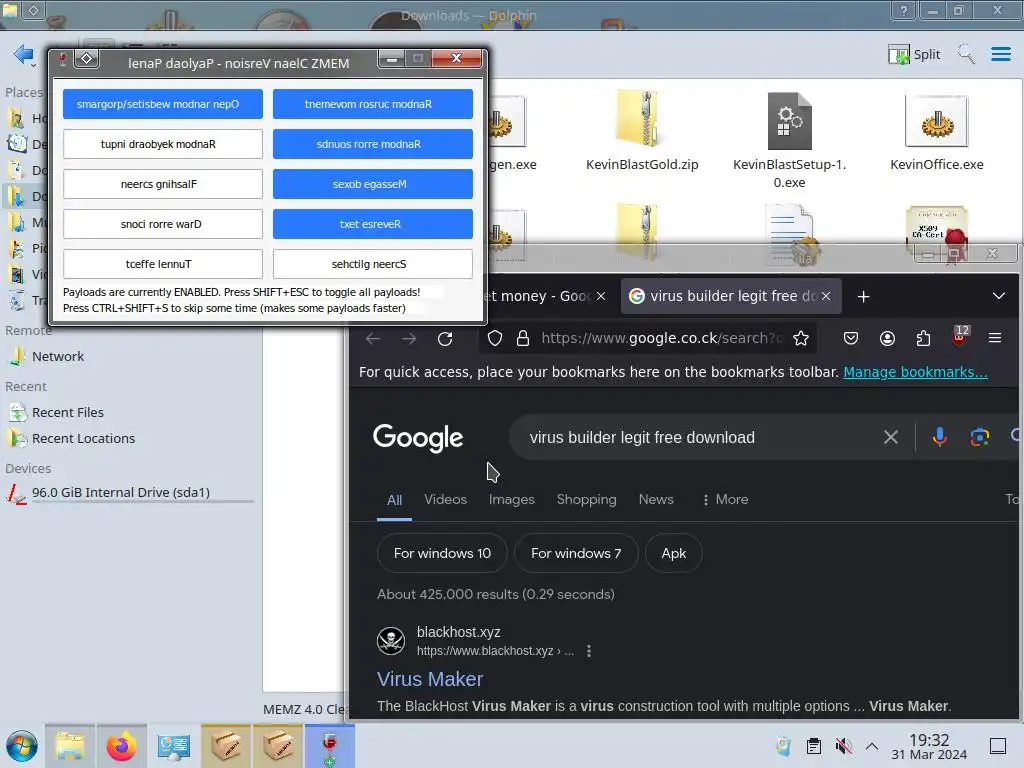Open the file manager taskbar icon
Viewport: 1024px width, 768px height.
click(70, 746)
